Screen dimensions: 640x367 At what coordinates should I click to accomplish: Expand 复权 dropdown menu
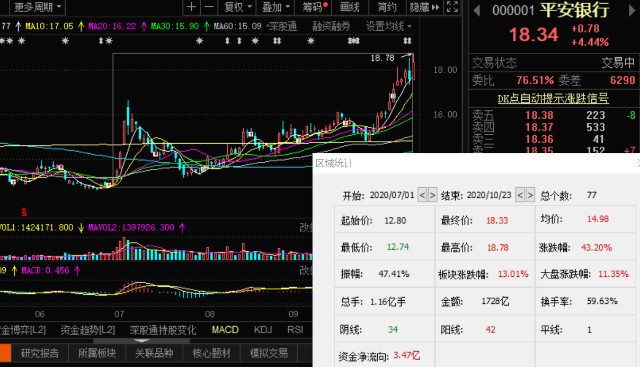pos(238,7)
